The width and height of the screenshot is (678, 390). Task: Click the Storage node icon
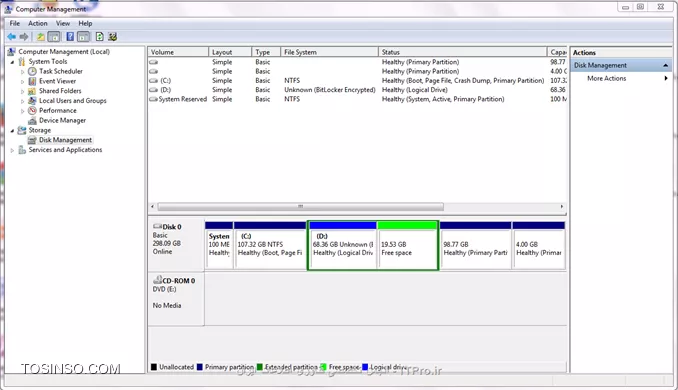22,130
